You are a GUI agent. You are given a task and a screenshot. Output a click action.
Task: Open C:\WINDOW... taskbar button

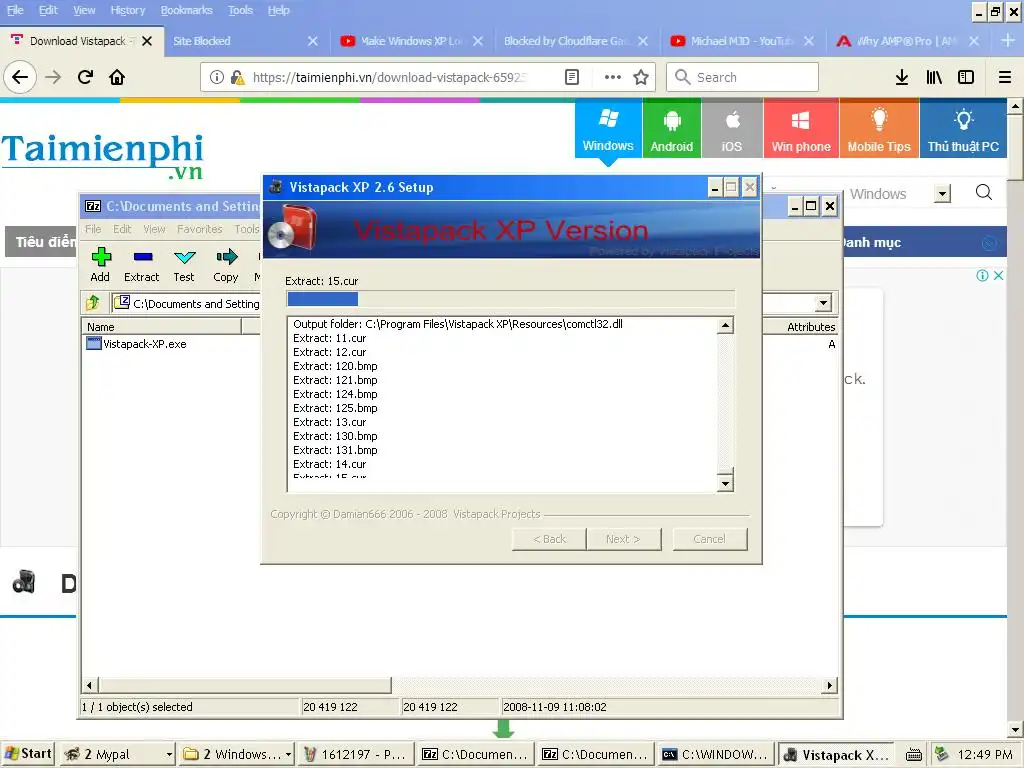[x=716, y=754]
